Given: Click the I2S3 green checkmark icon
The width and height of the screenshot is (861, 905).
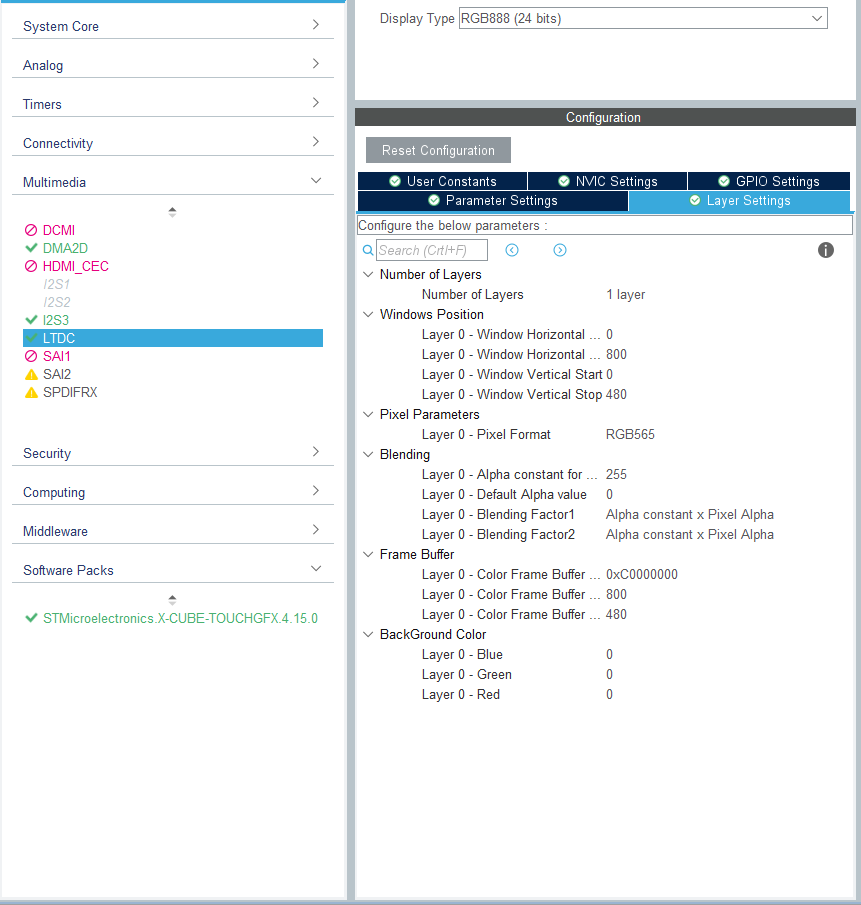Looking at the screenshot, I should coord(31,320).
